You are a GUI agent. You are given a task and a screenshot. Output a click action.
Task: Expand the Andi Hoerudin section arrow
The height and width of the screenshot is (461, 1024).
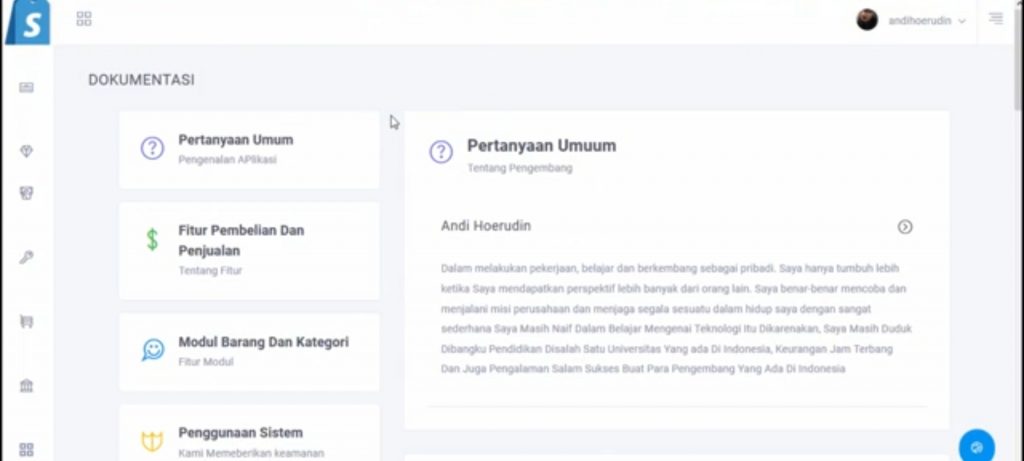coord(905,227)
